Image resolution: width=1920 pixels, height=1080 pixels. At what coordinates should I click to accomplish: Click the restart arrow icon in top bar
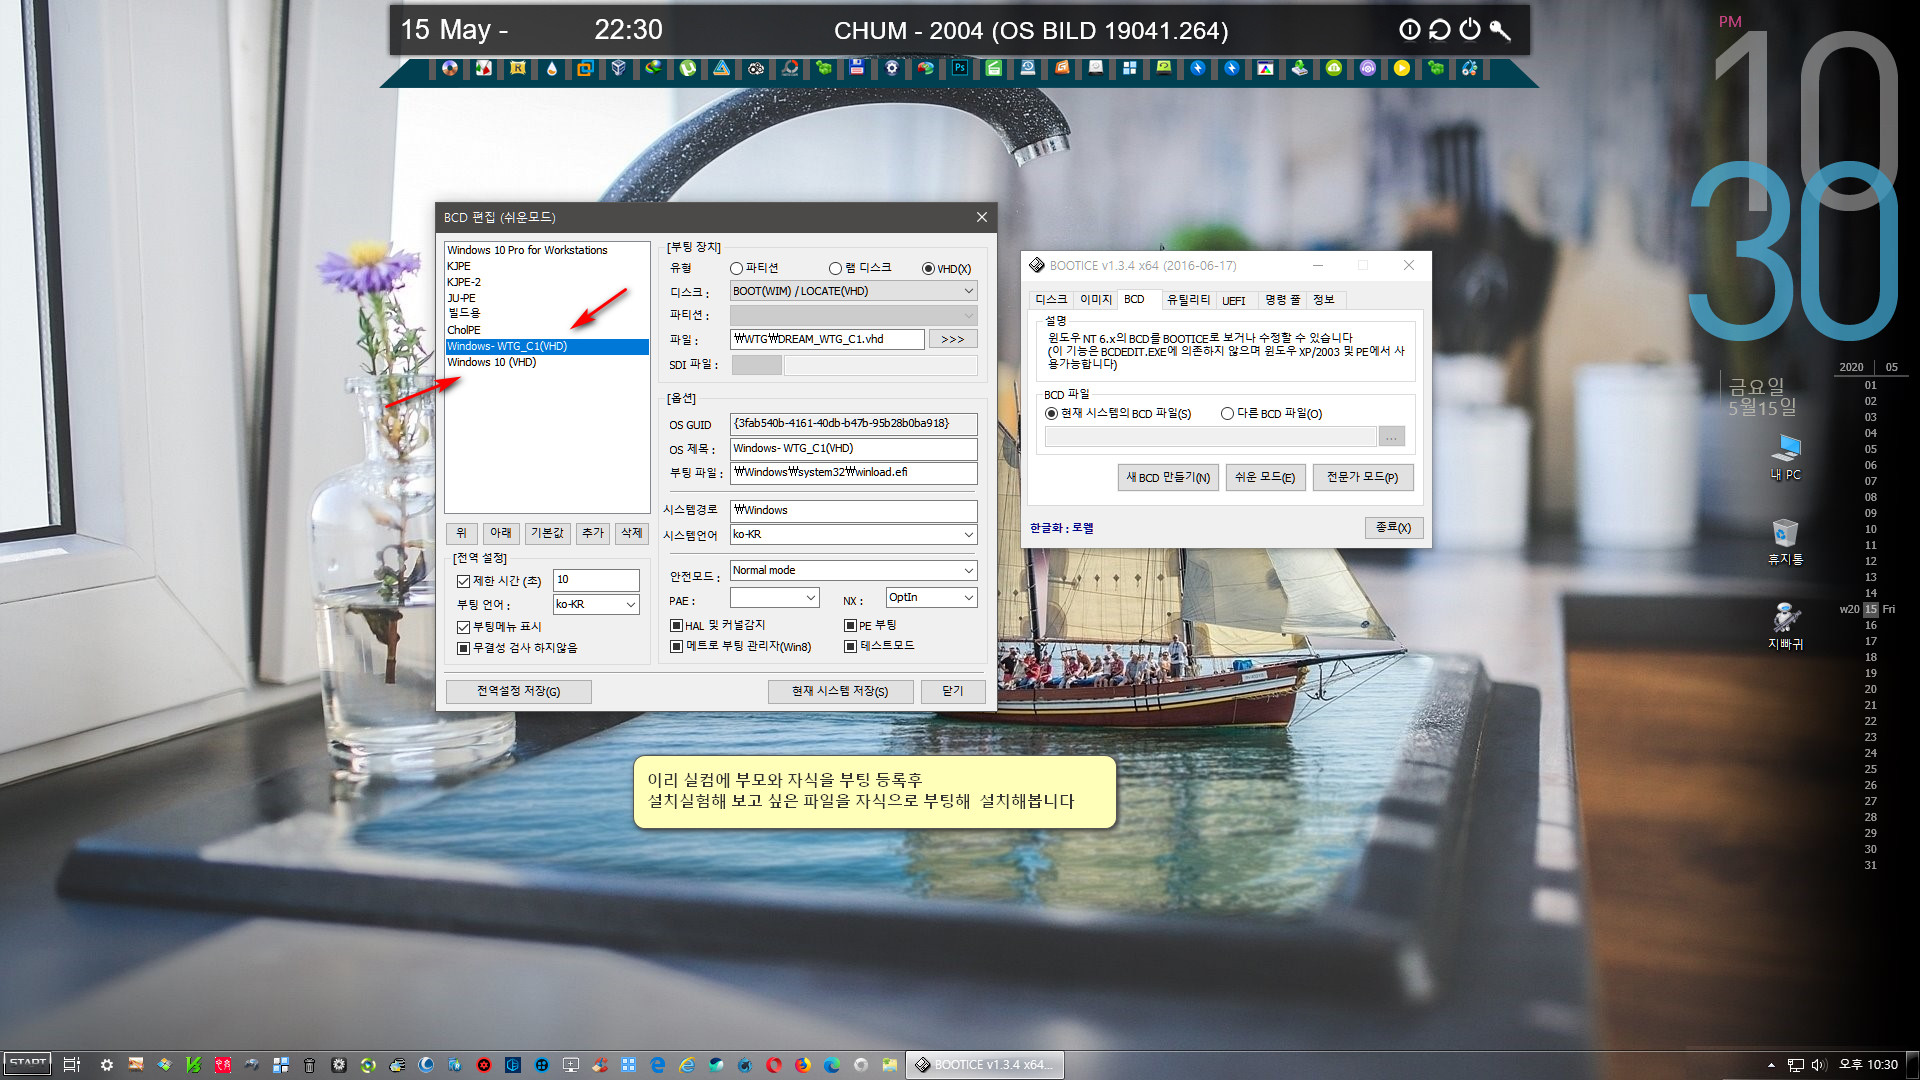pyautogui.click(x=1440, y=30)
